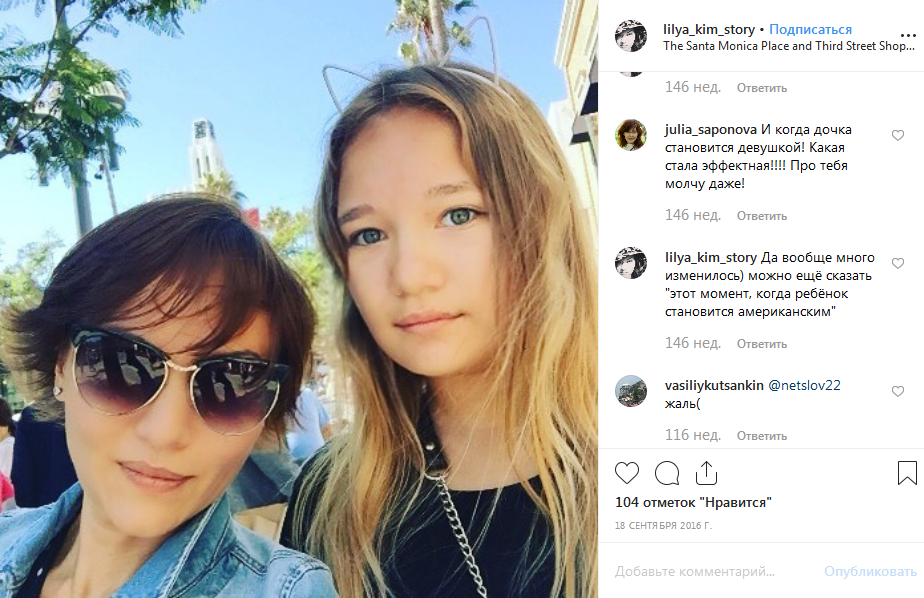Click the Опубликовать button
Viewport: 924px width, 598px height.
tap(870, 571)
